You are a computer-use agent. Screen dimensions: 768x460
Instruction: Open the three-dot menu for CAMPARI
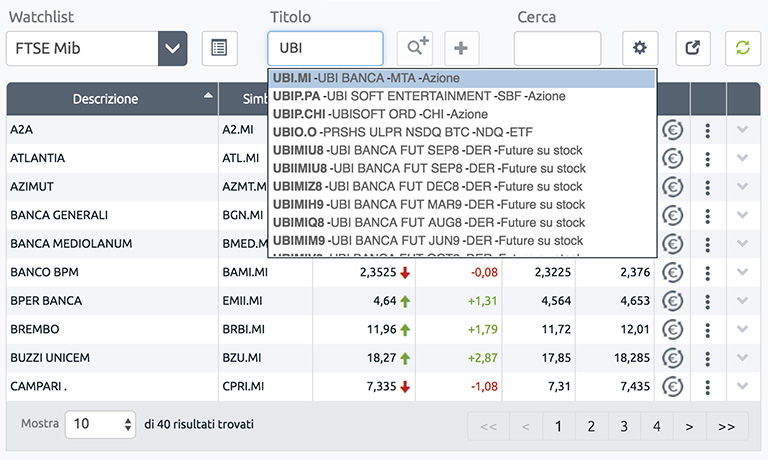pyautogui.click(x=707, y=387)
